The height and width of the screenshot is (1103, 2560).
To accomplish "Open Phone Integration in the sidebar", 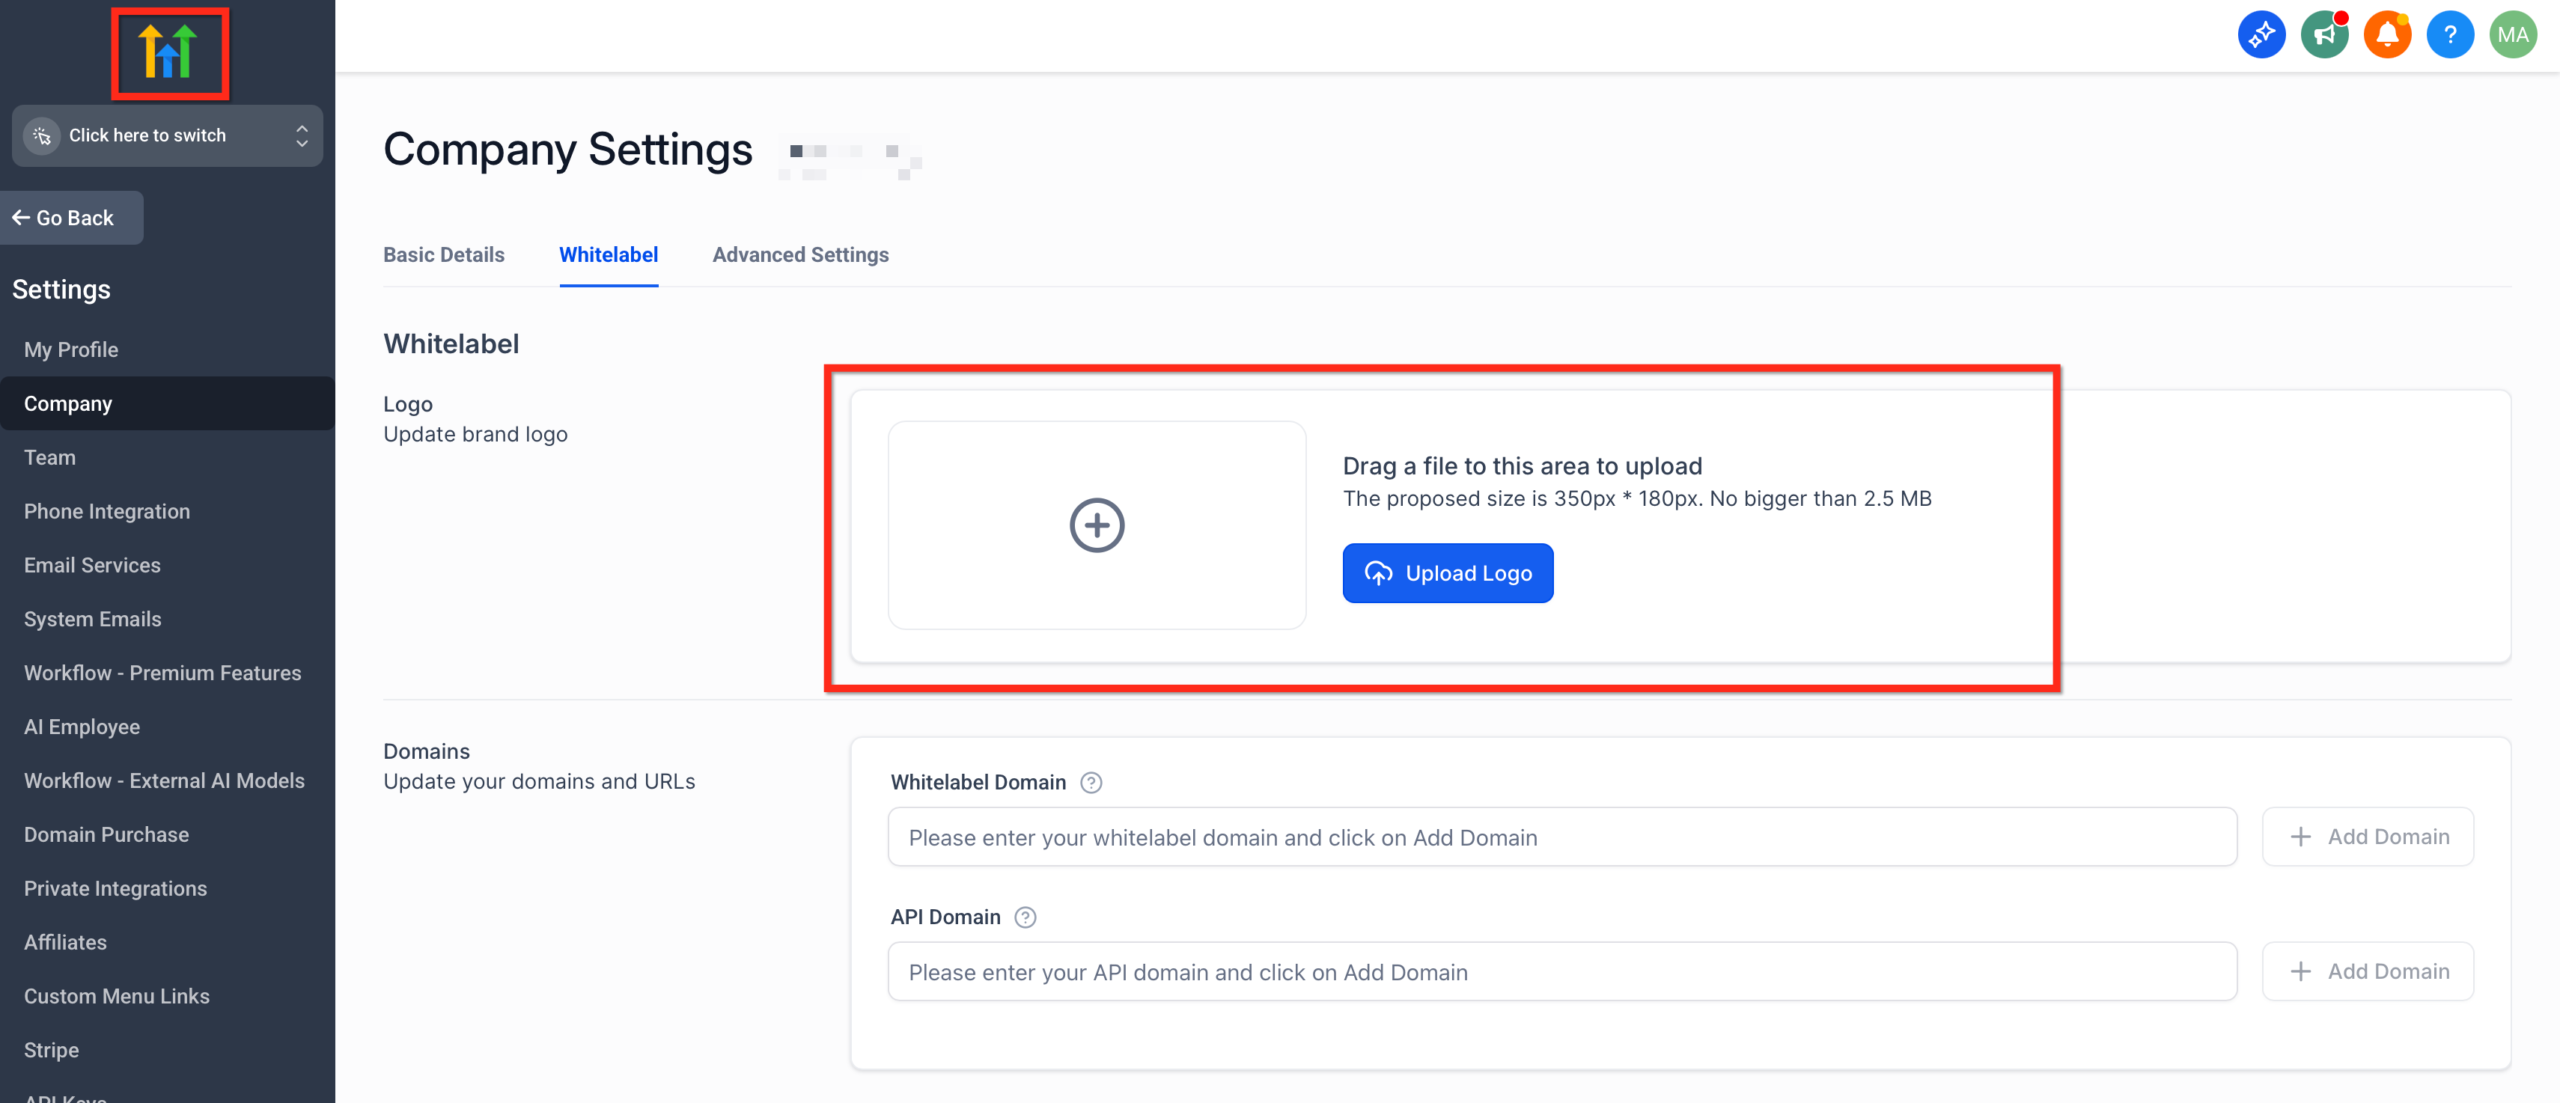I will (x=106, y=511).
